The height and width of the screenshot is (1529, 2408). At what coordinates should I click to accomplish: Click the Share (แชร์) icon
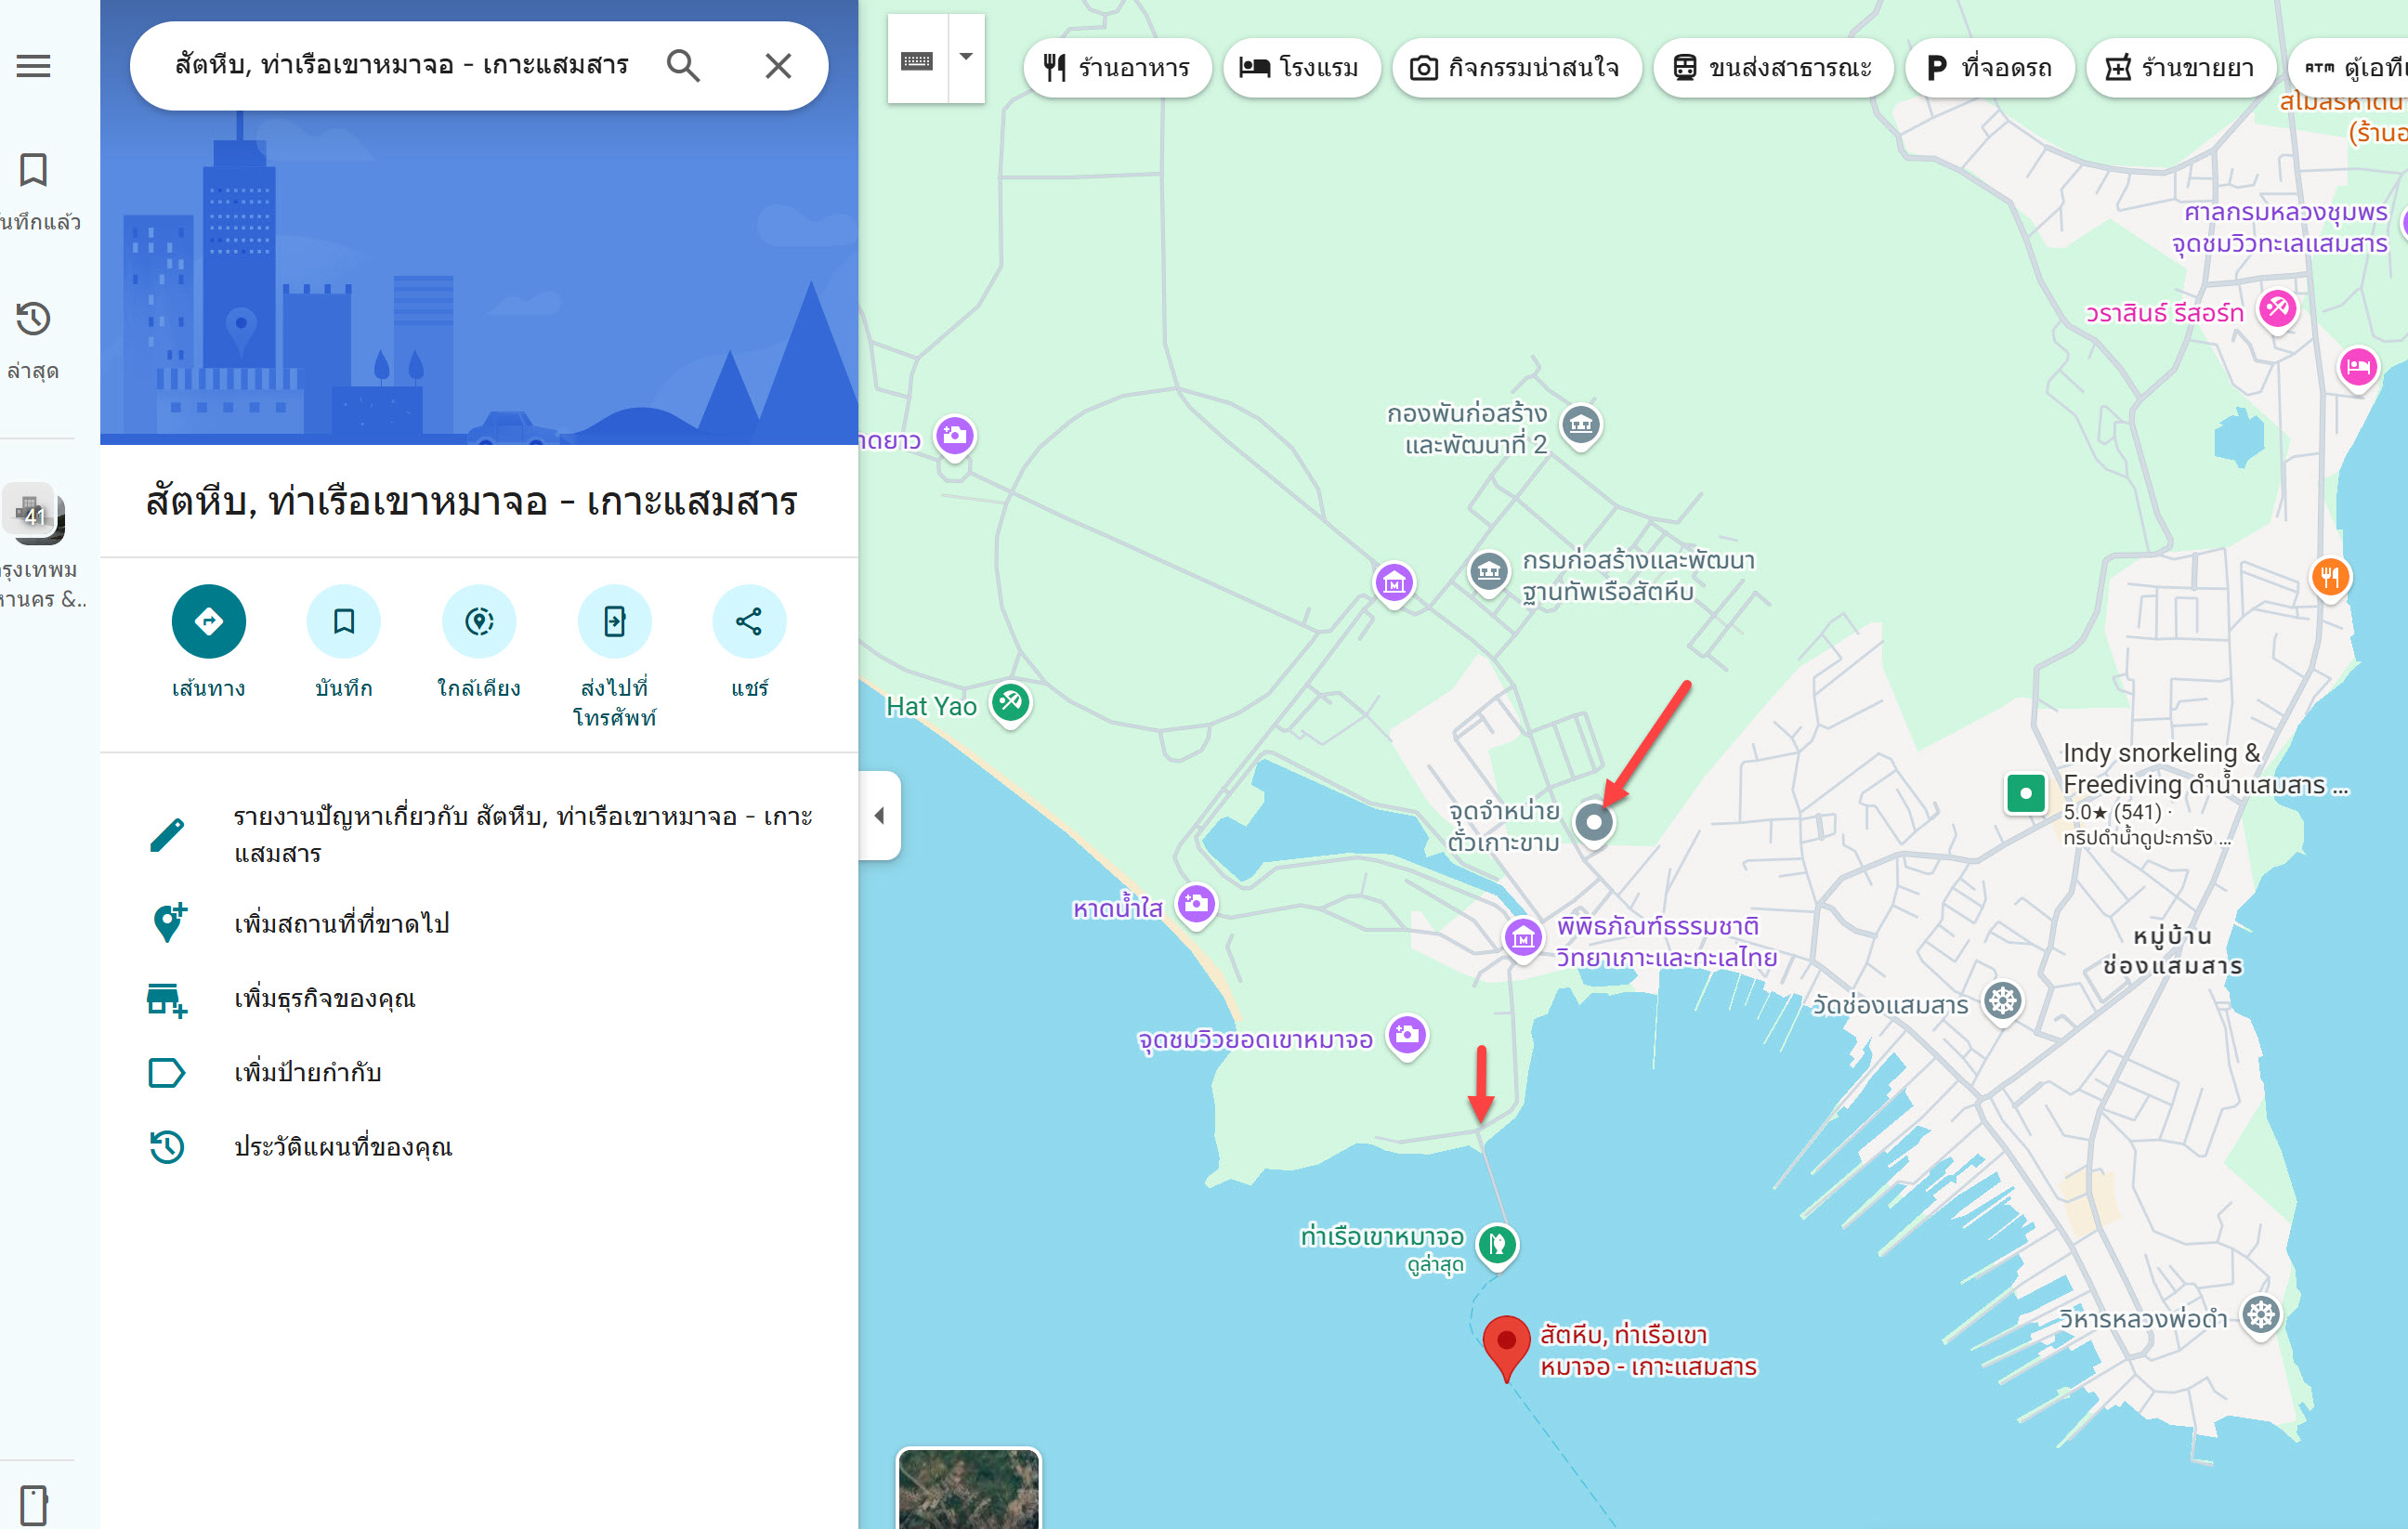pyautogui.click(x=749, y=621)
